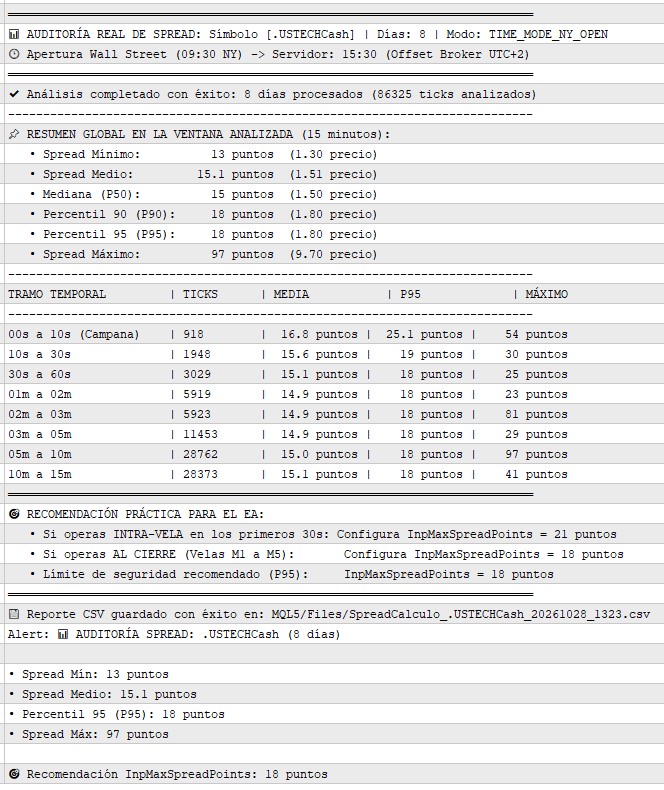Select the Spread Máximo 97 puntos line
664x790 pixels.
pyautogui.click(x=335, y=254)
